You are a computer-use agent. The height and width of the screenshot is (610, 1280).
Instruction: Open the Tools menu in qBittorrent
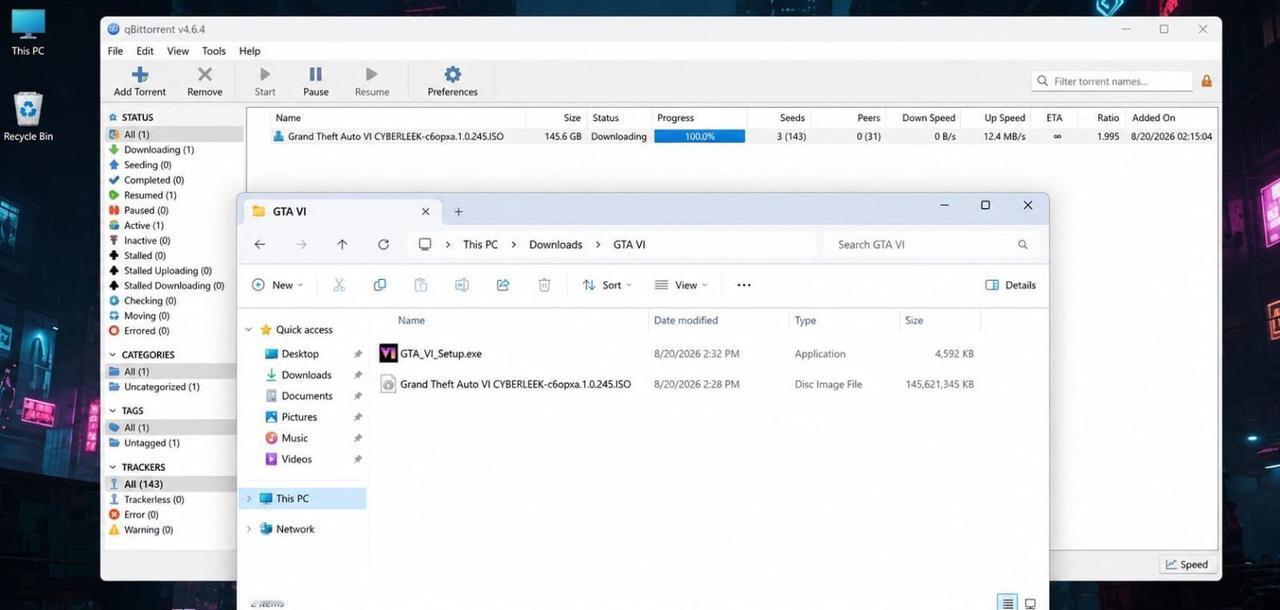(214, 51)
